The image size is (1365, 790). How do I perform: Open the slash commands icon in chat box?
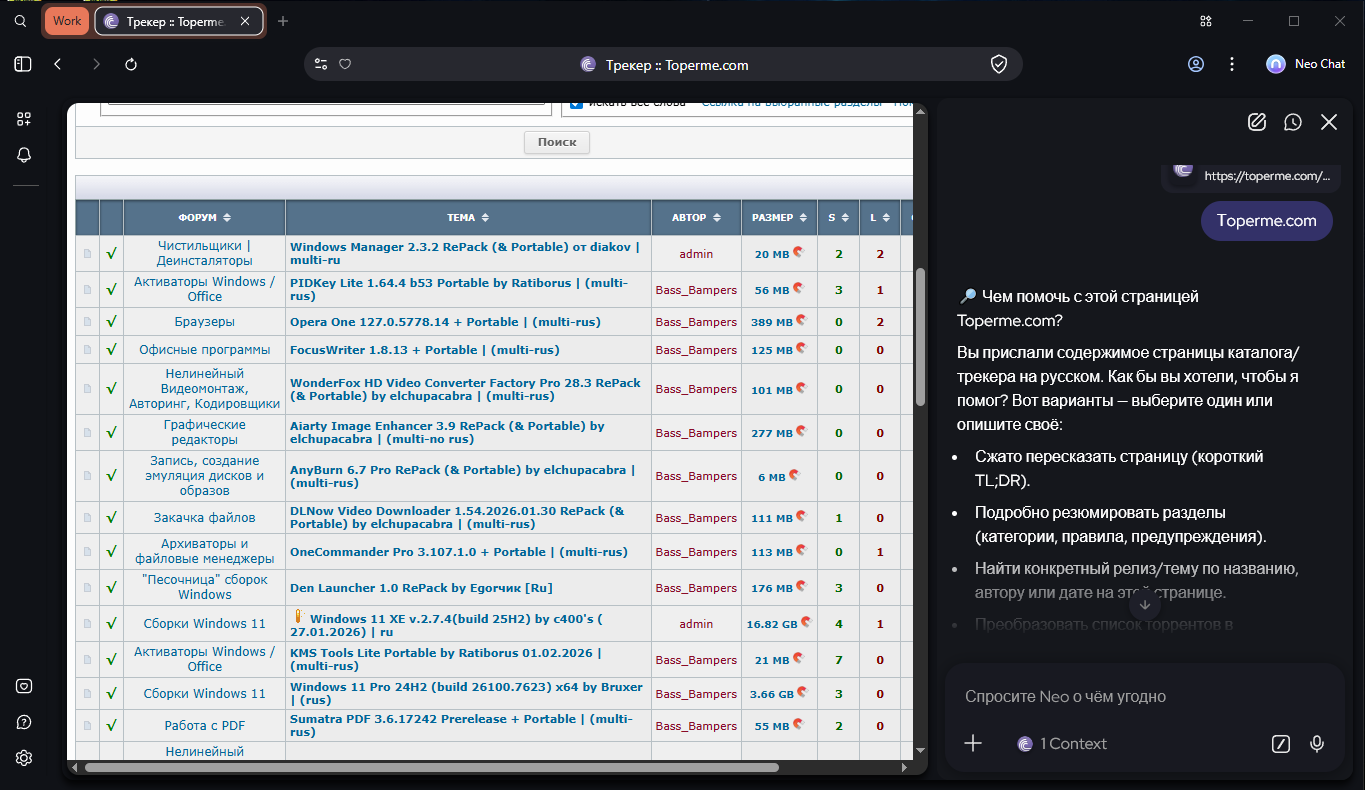point(1281,743)
